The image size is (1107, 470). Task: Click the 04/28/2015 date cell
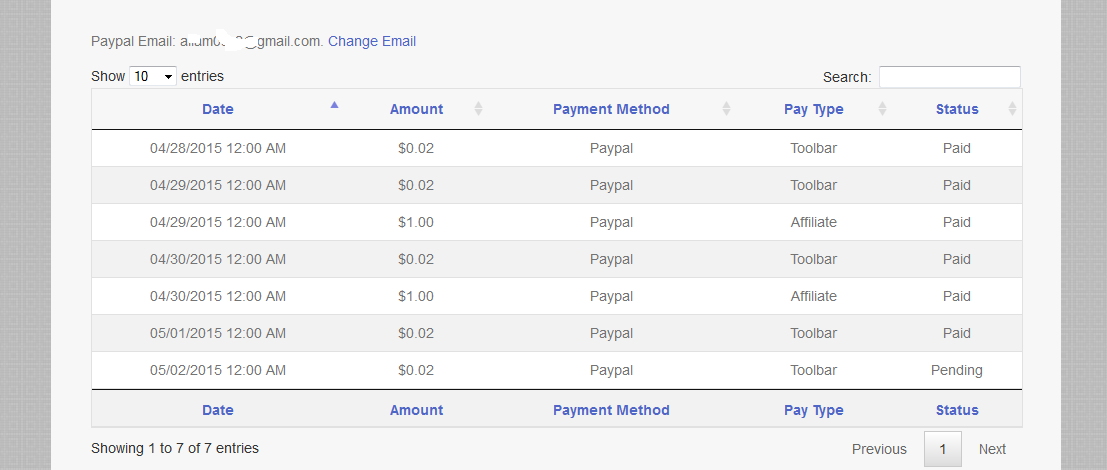pos(218,148)
